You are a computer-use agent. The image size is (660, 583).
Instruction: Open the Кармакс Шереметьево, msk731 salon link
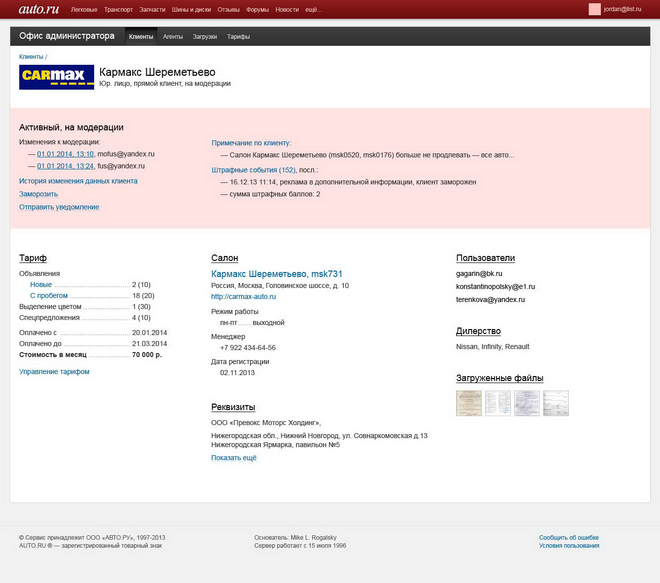277,274
